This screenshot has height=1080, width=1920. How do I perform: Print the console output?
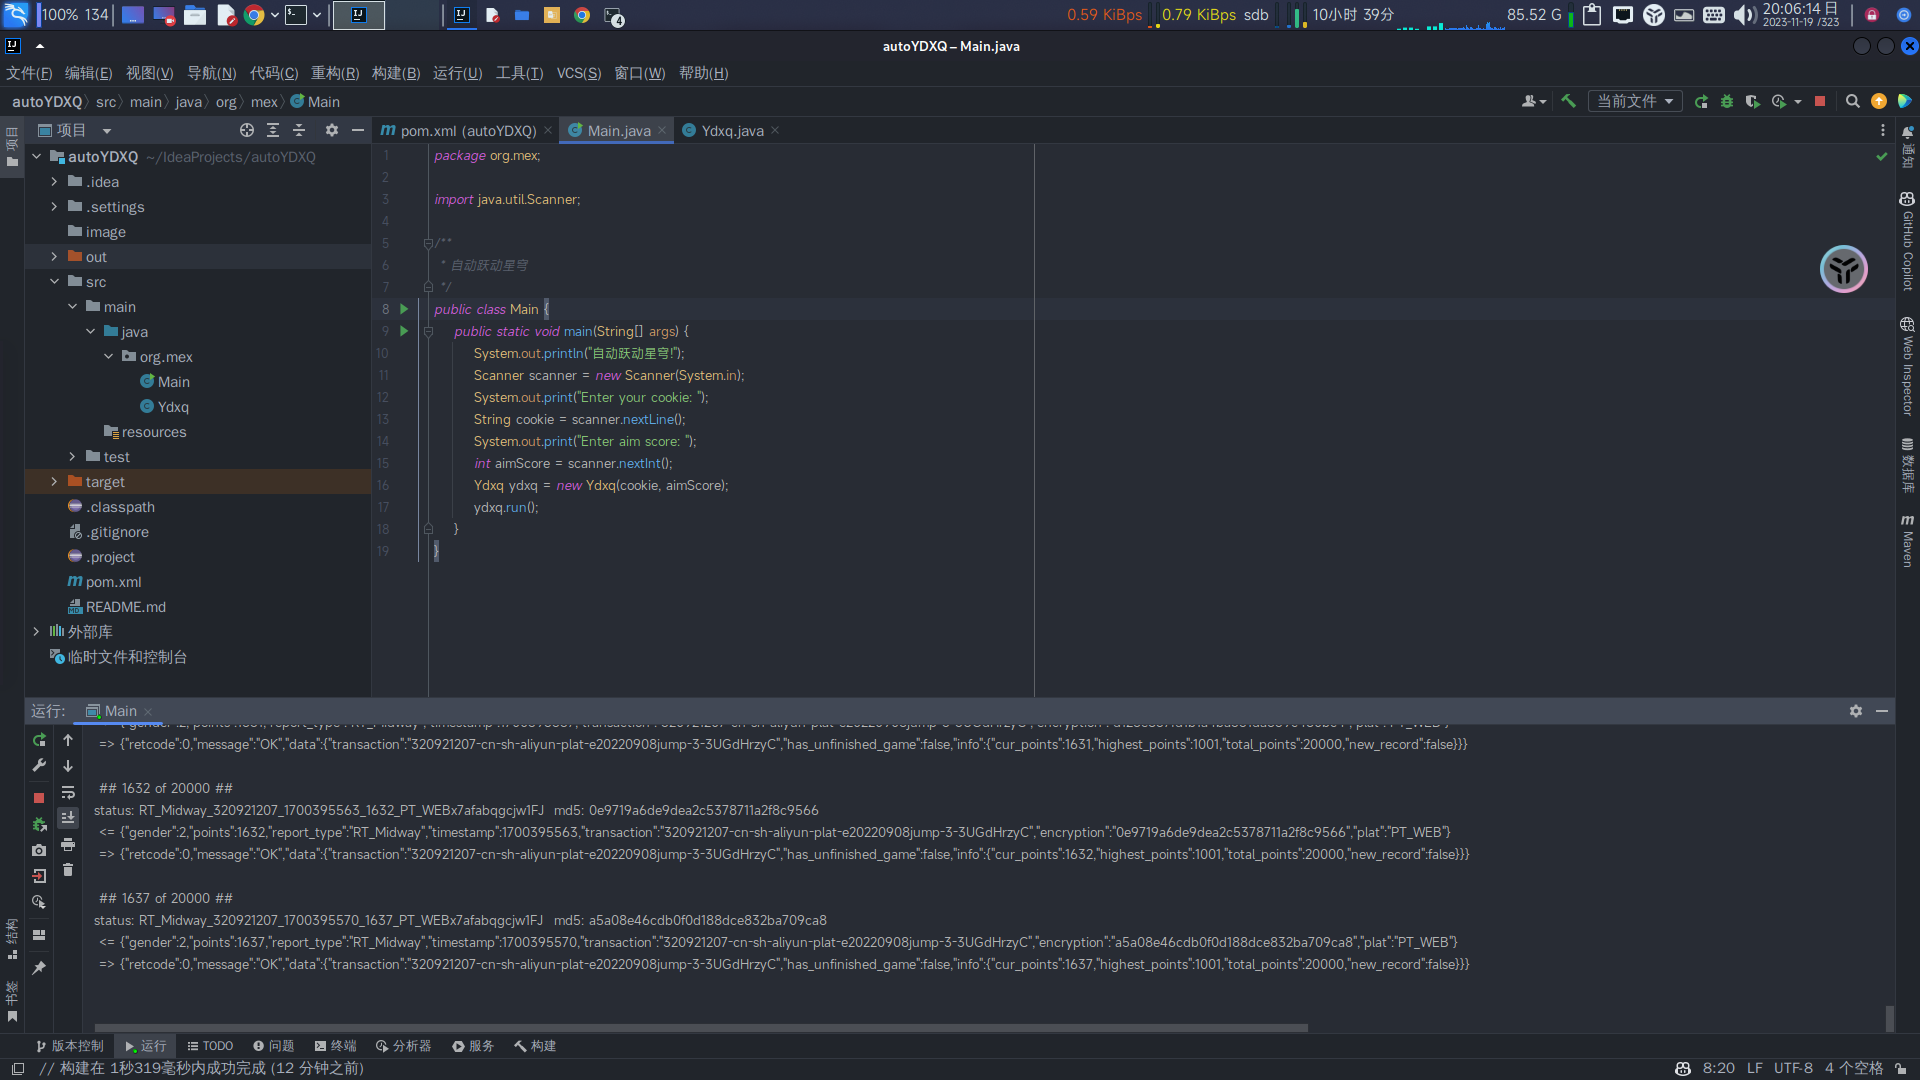click(x=68, y=844)
